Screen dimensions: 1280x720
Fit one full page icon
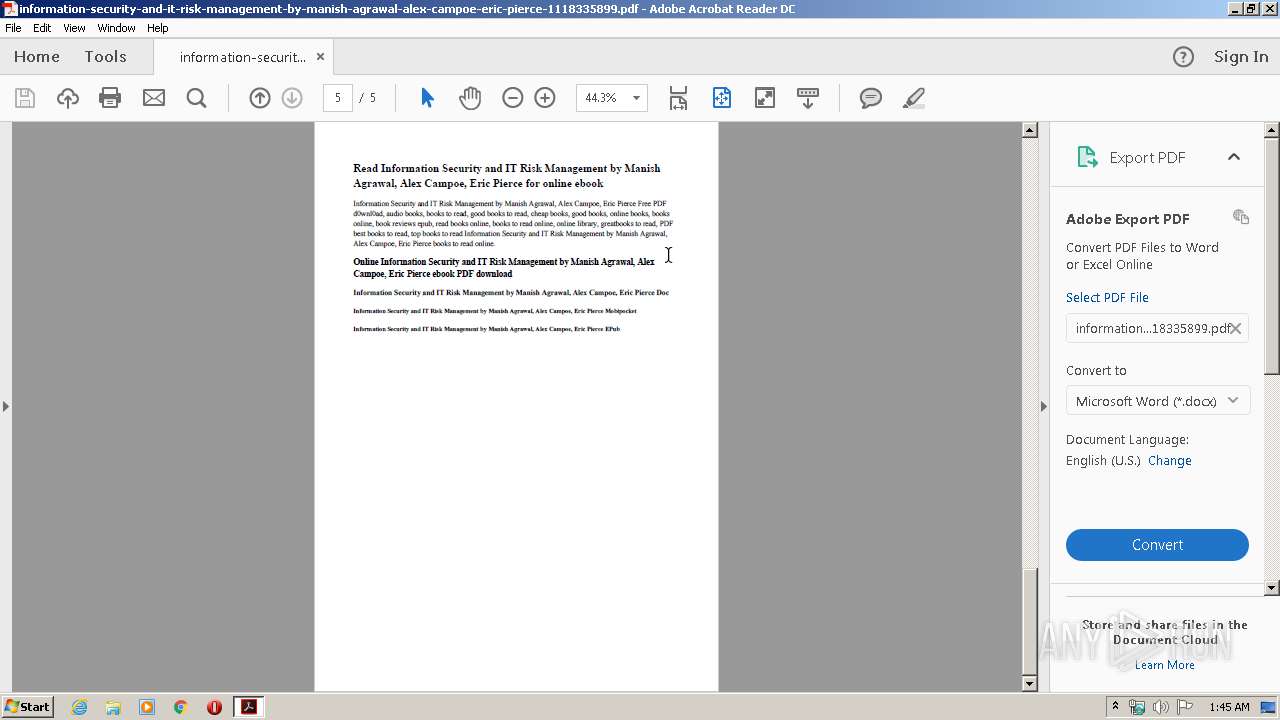point(722,98)
